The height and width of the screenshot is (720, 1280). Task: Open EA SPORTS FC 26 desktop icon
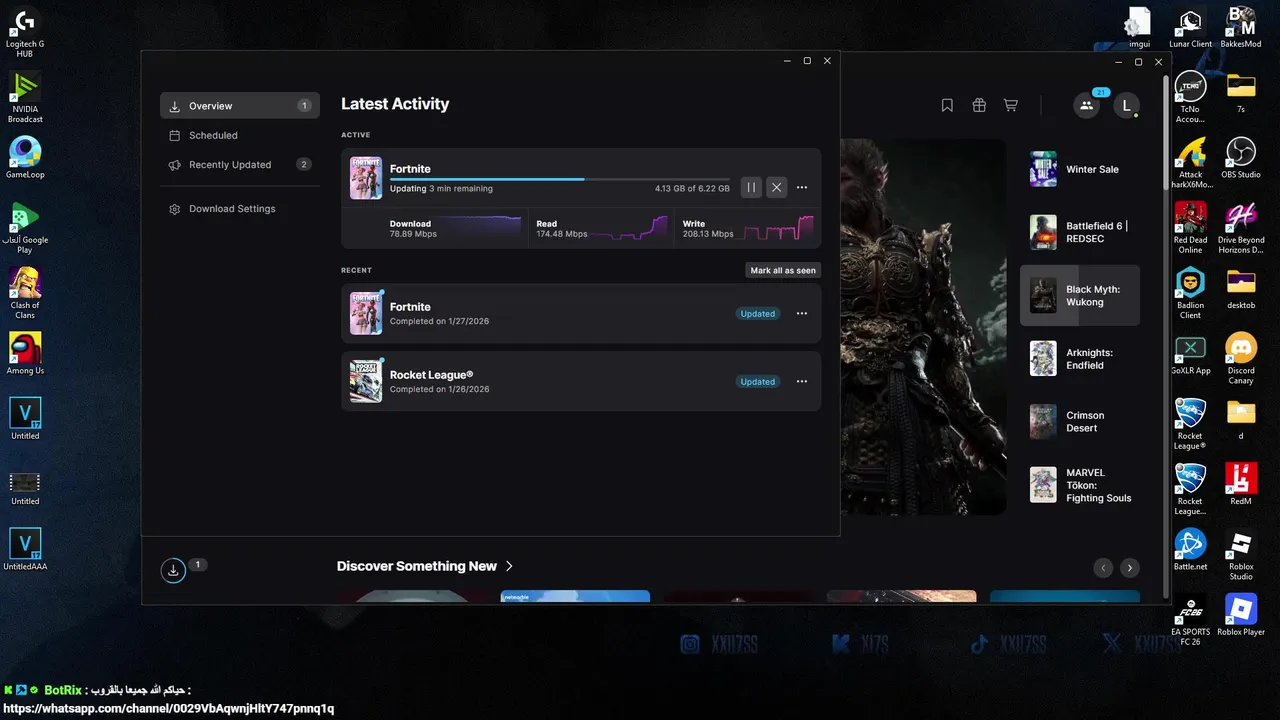pos(1190,621)
